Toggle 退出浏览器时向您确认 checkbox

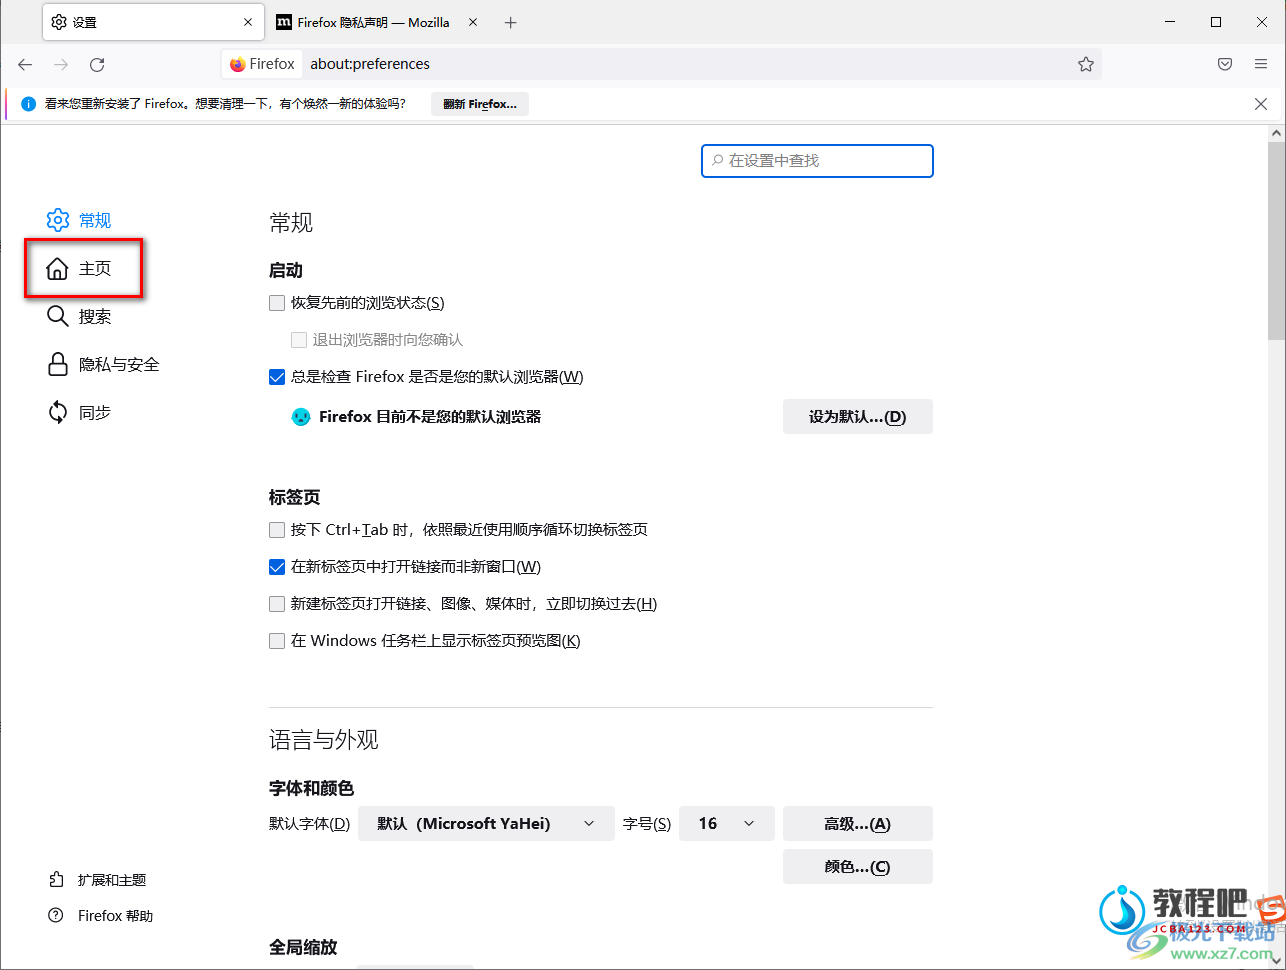click(x=299, y=340)
